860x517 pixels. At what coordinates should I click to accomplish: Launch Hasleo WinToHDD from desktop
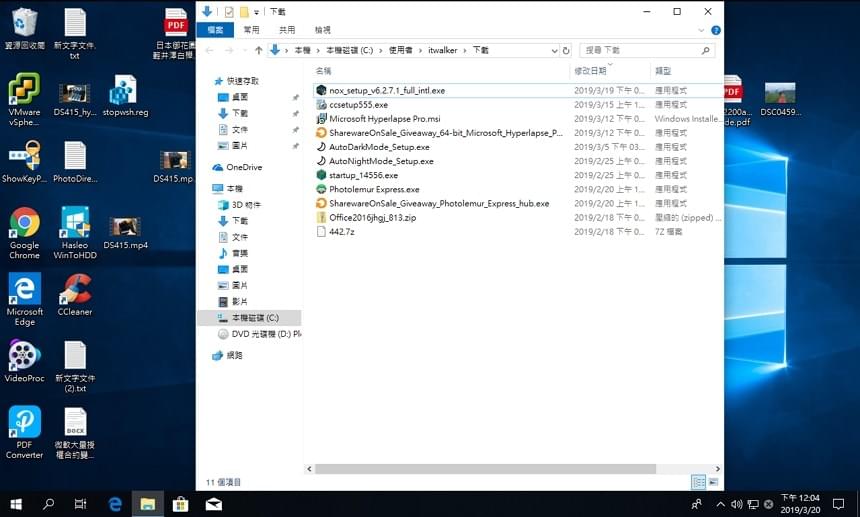click(75, 233)
